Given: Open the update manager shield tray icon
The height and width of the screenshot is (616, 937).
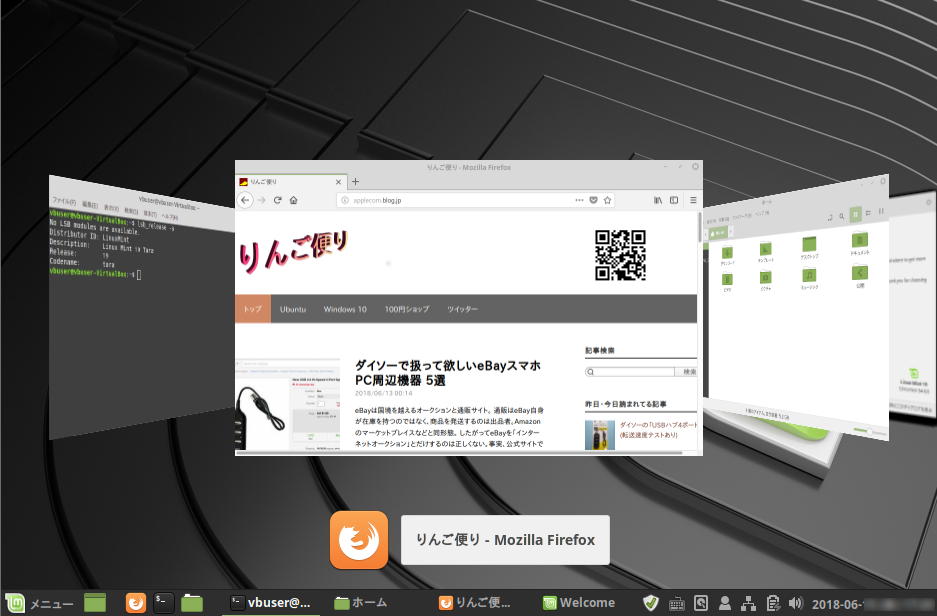Looking at the screenshot, I should (x=651, y=603).
